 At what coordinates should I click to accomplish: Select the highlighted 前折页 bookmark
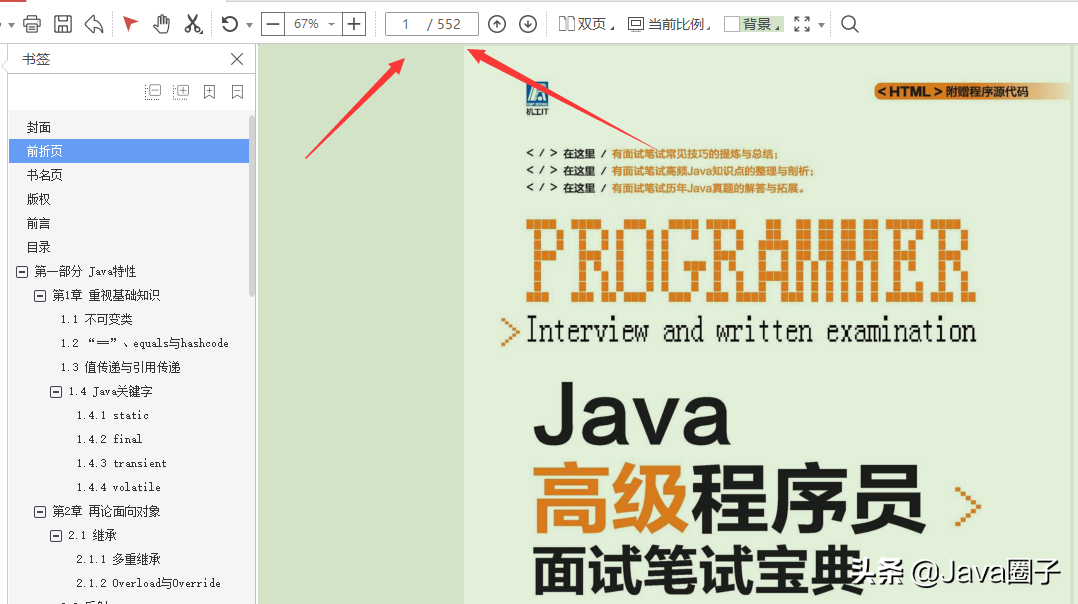point(129,151)
